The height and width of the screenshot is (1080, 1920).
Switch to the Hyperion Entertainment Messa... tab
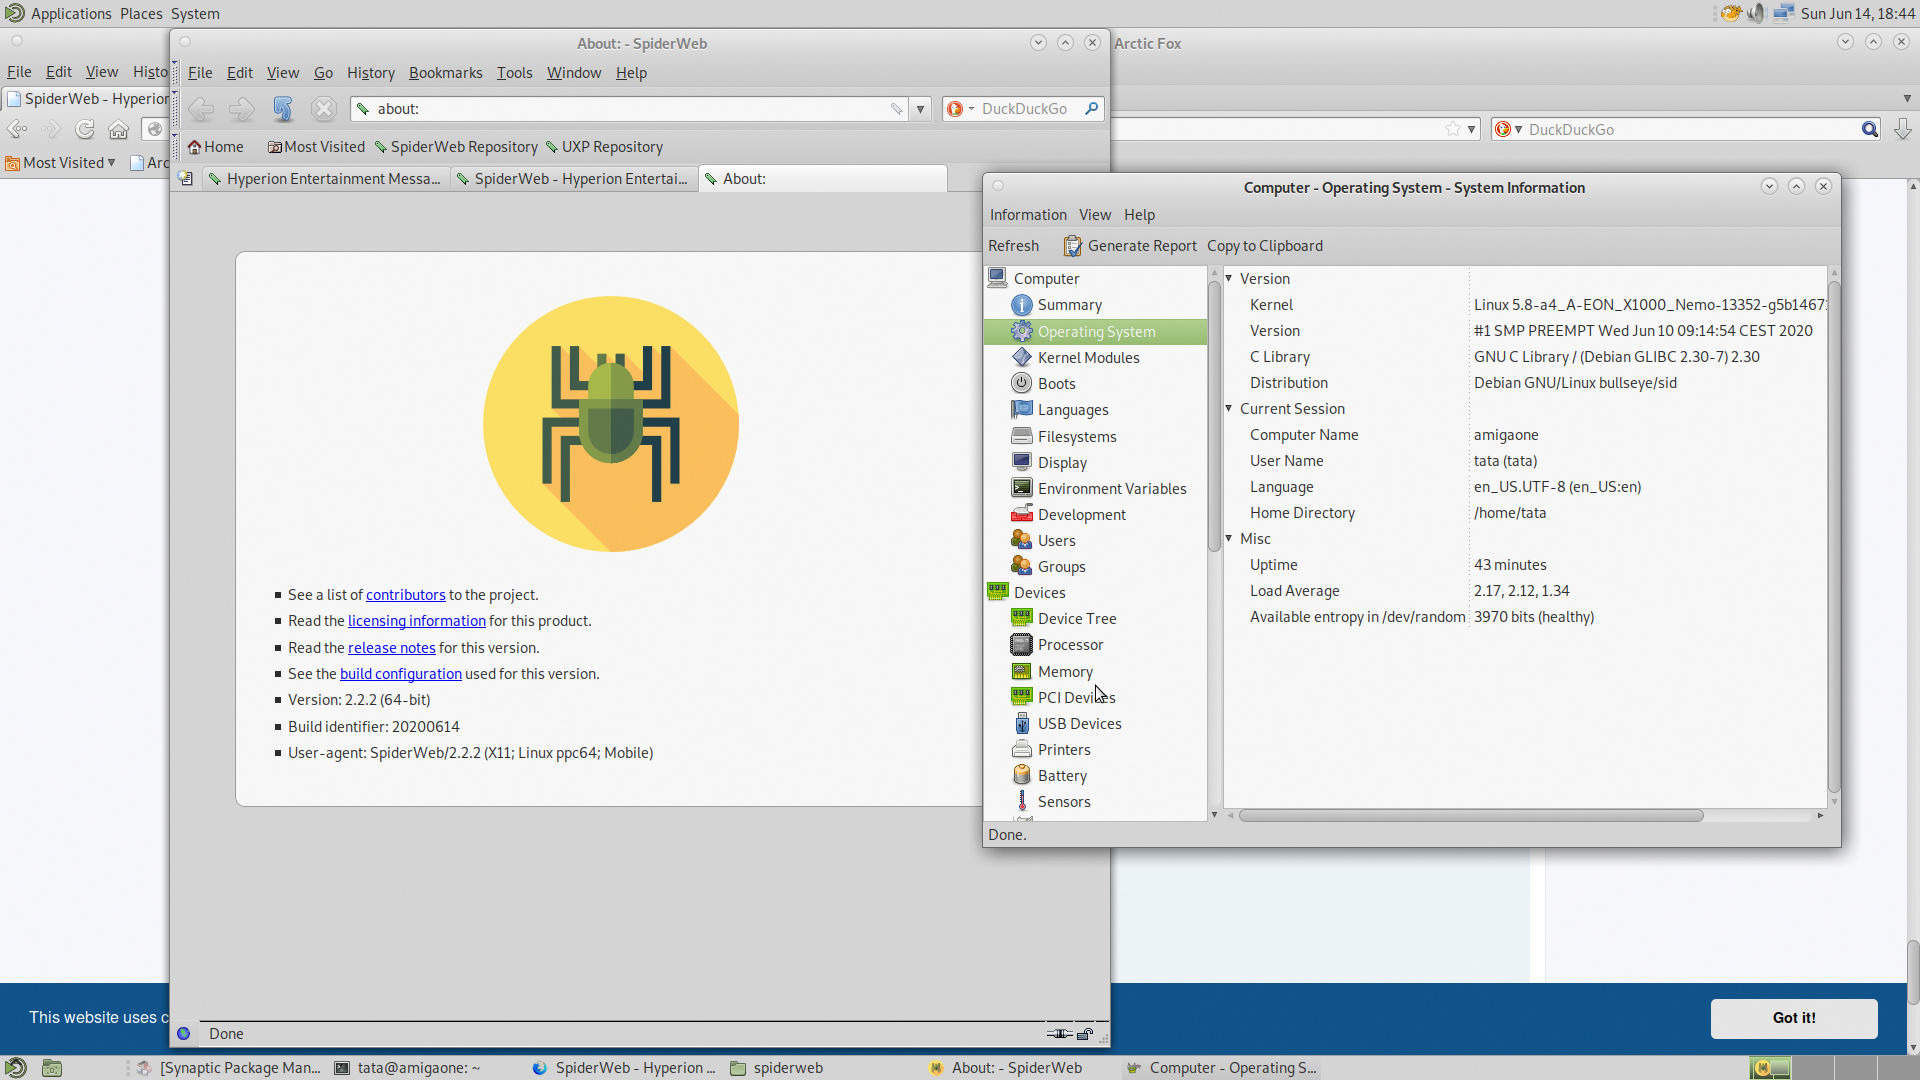(x=324, y=179)
